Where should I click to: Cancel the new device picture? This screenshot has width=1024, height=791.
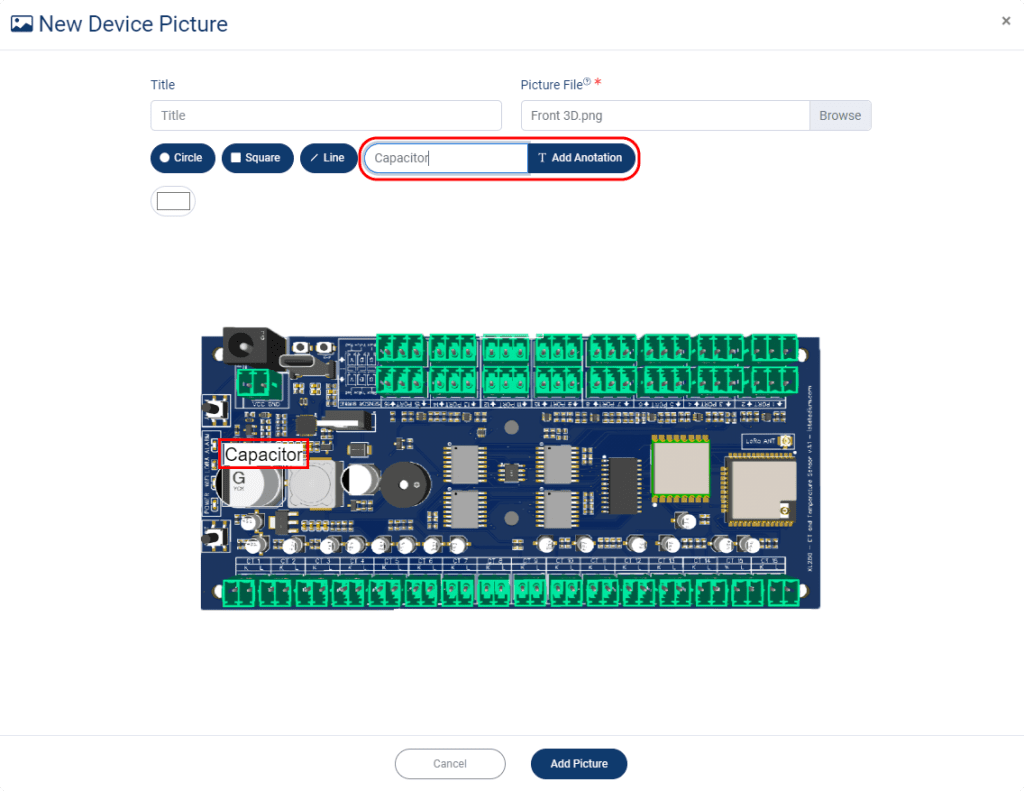pyautogui.click(x=450, y=764)
